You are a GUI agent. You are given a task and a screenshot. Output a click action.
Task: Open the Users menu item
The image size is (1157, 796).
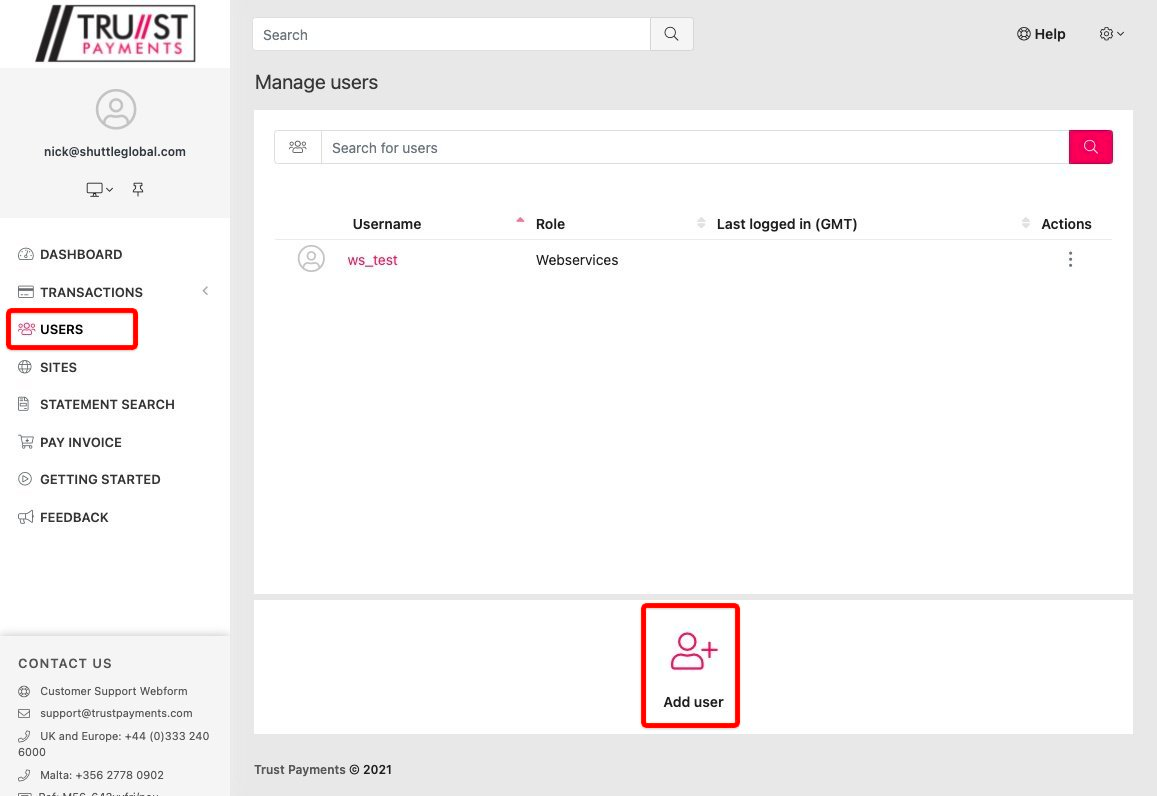coord(61,329)
